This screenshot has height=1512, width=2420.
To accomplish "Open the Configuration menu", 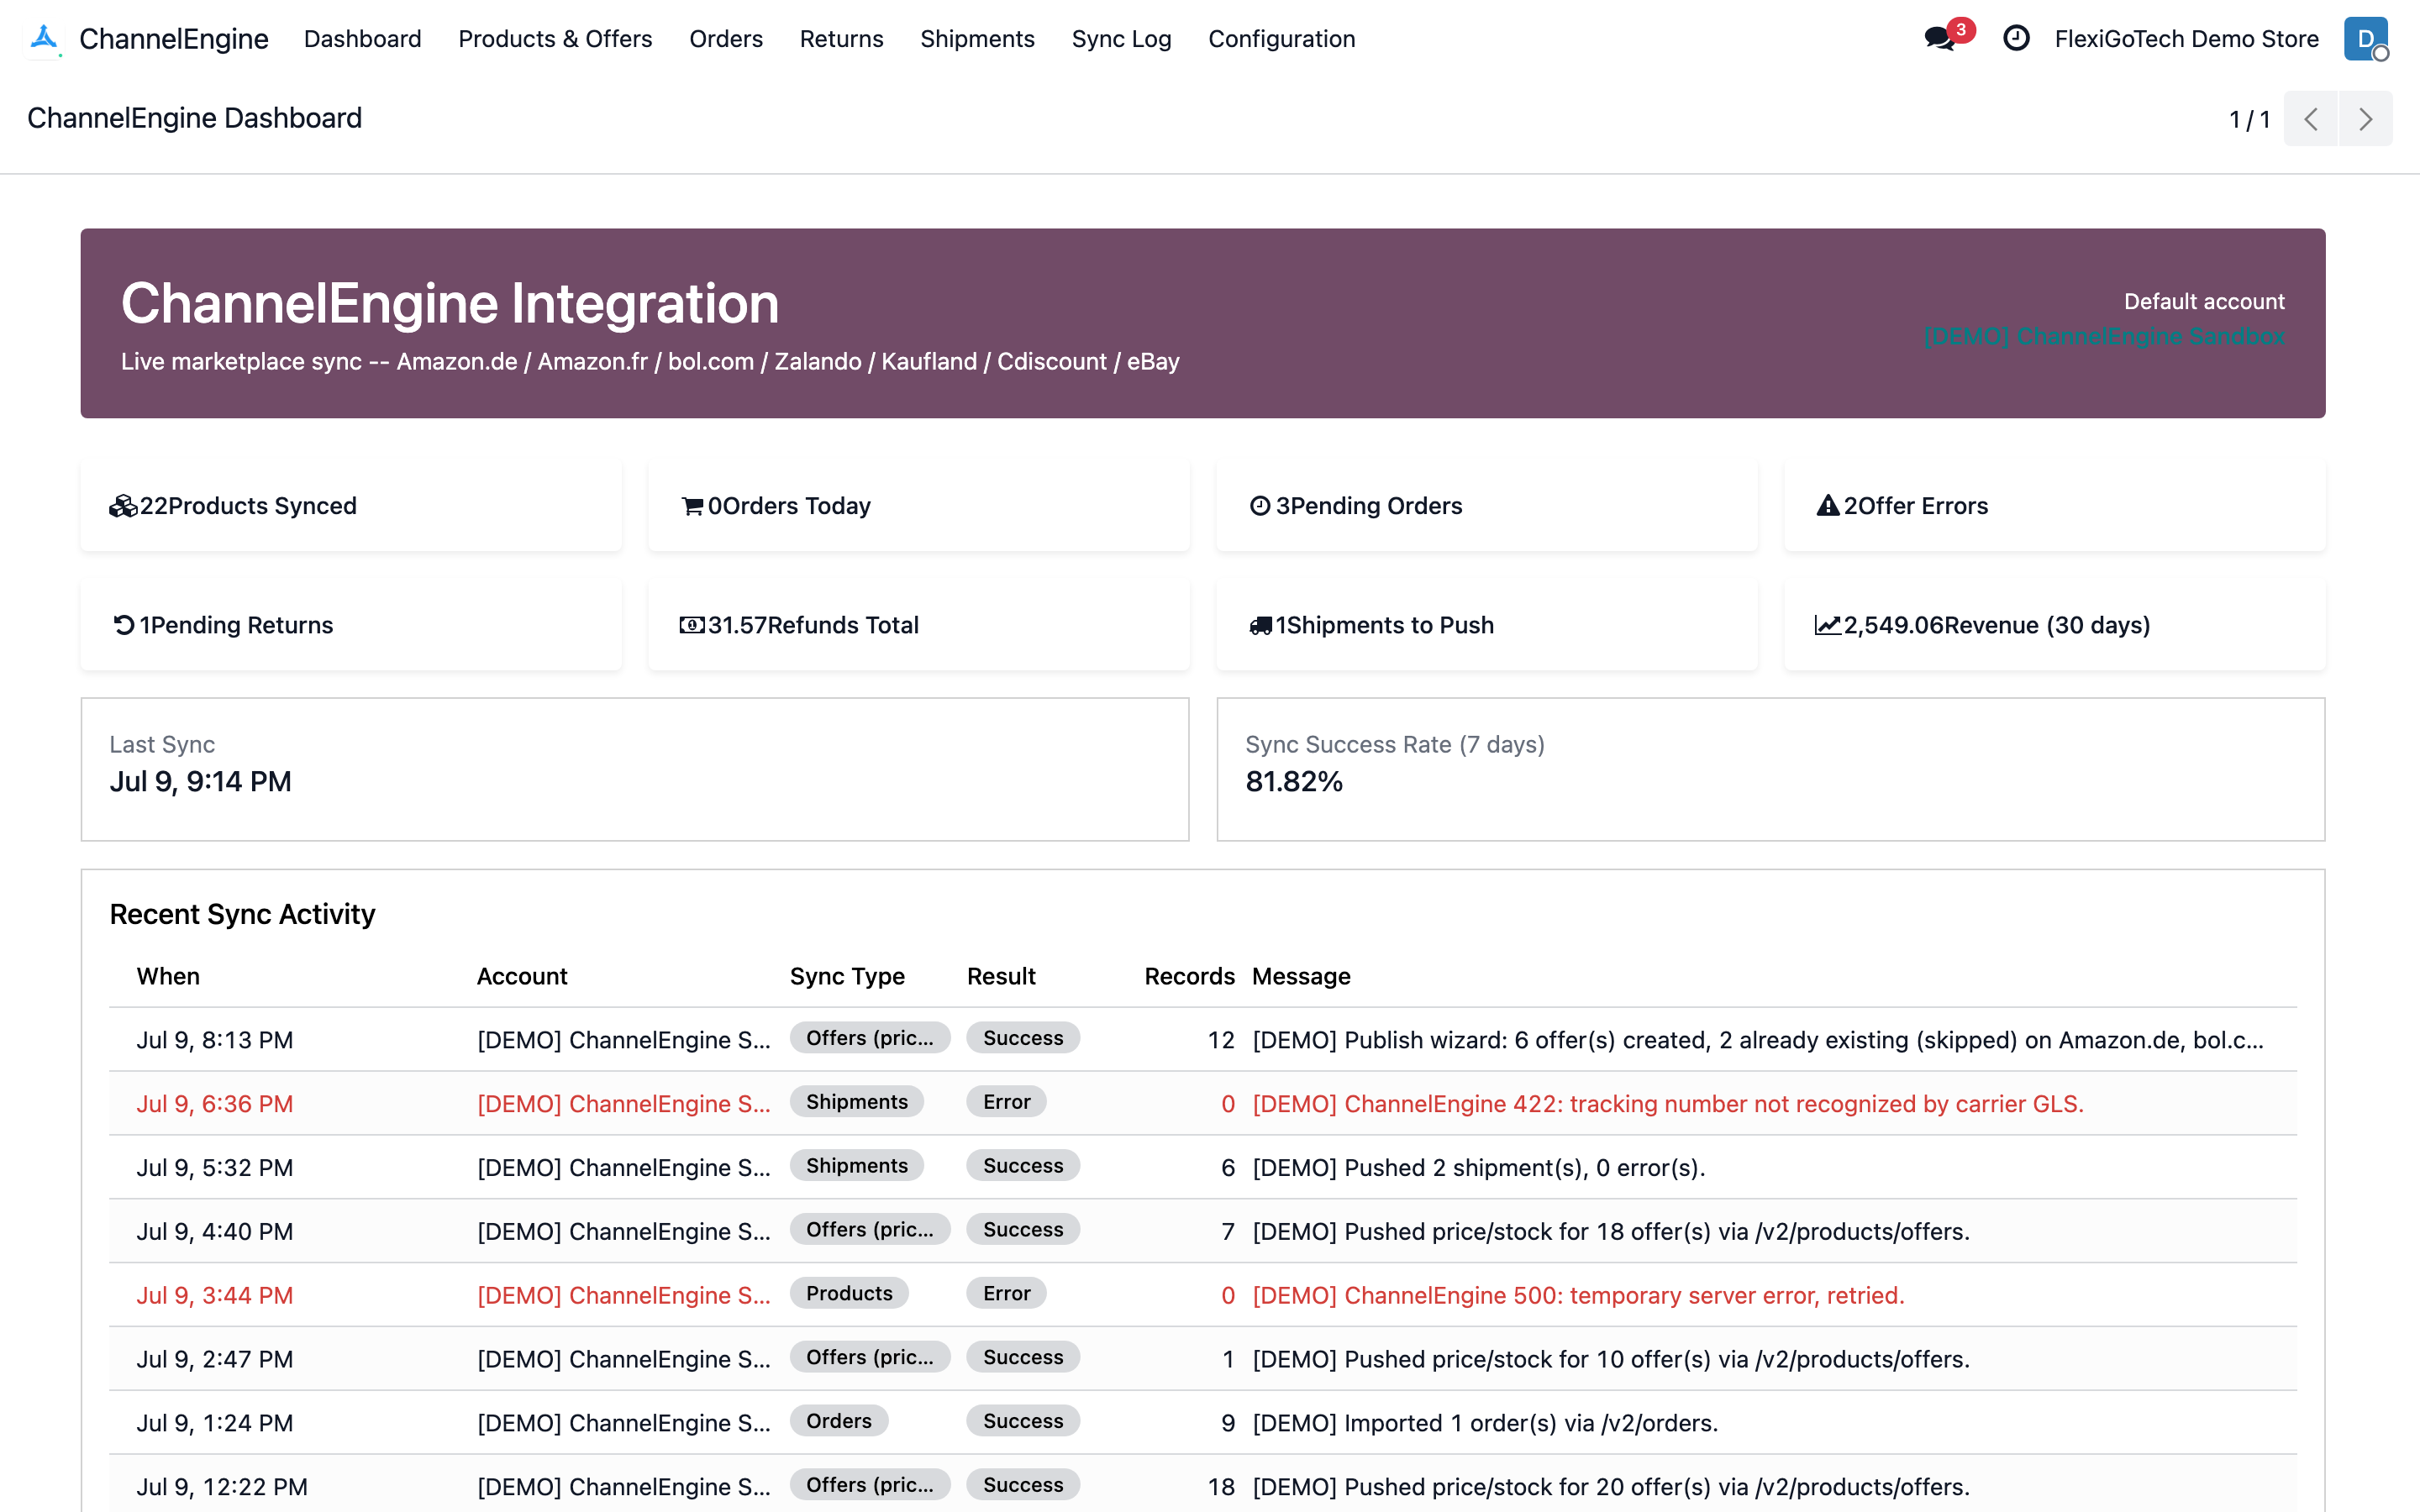I will 1281,39.
